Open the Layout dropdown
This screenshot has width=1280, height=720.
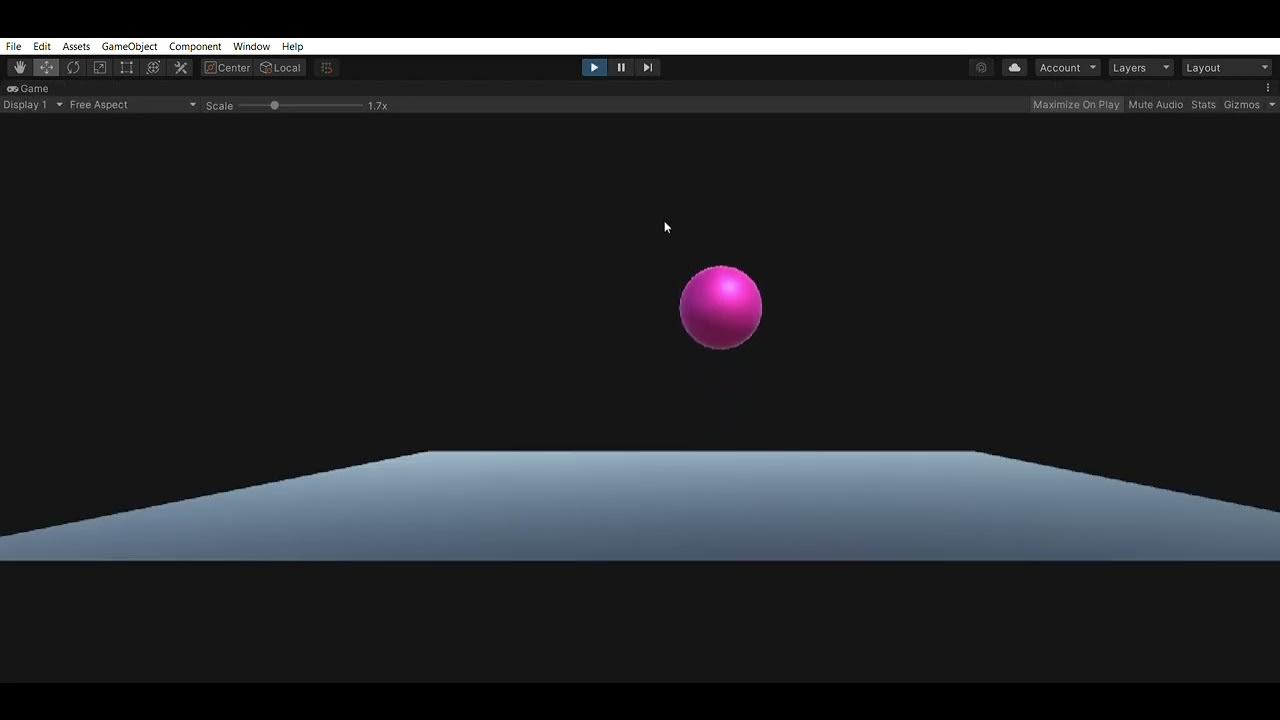point(1227,67)
